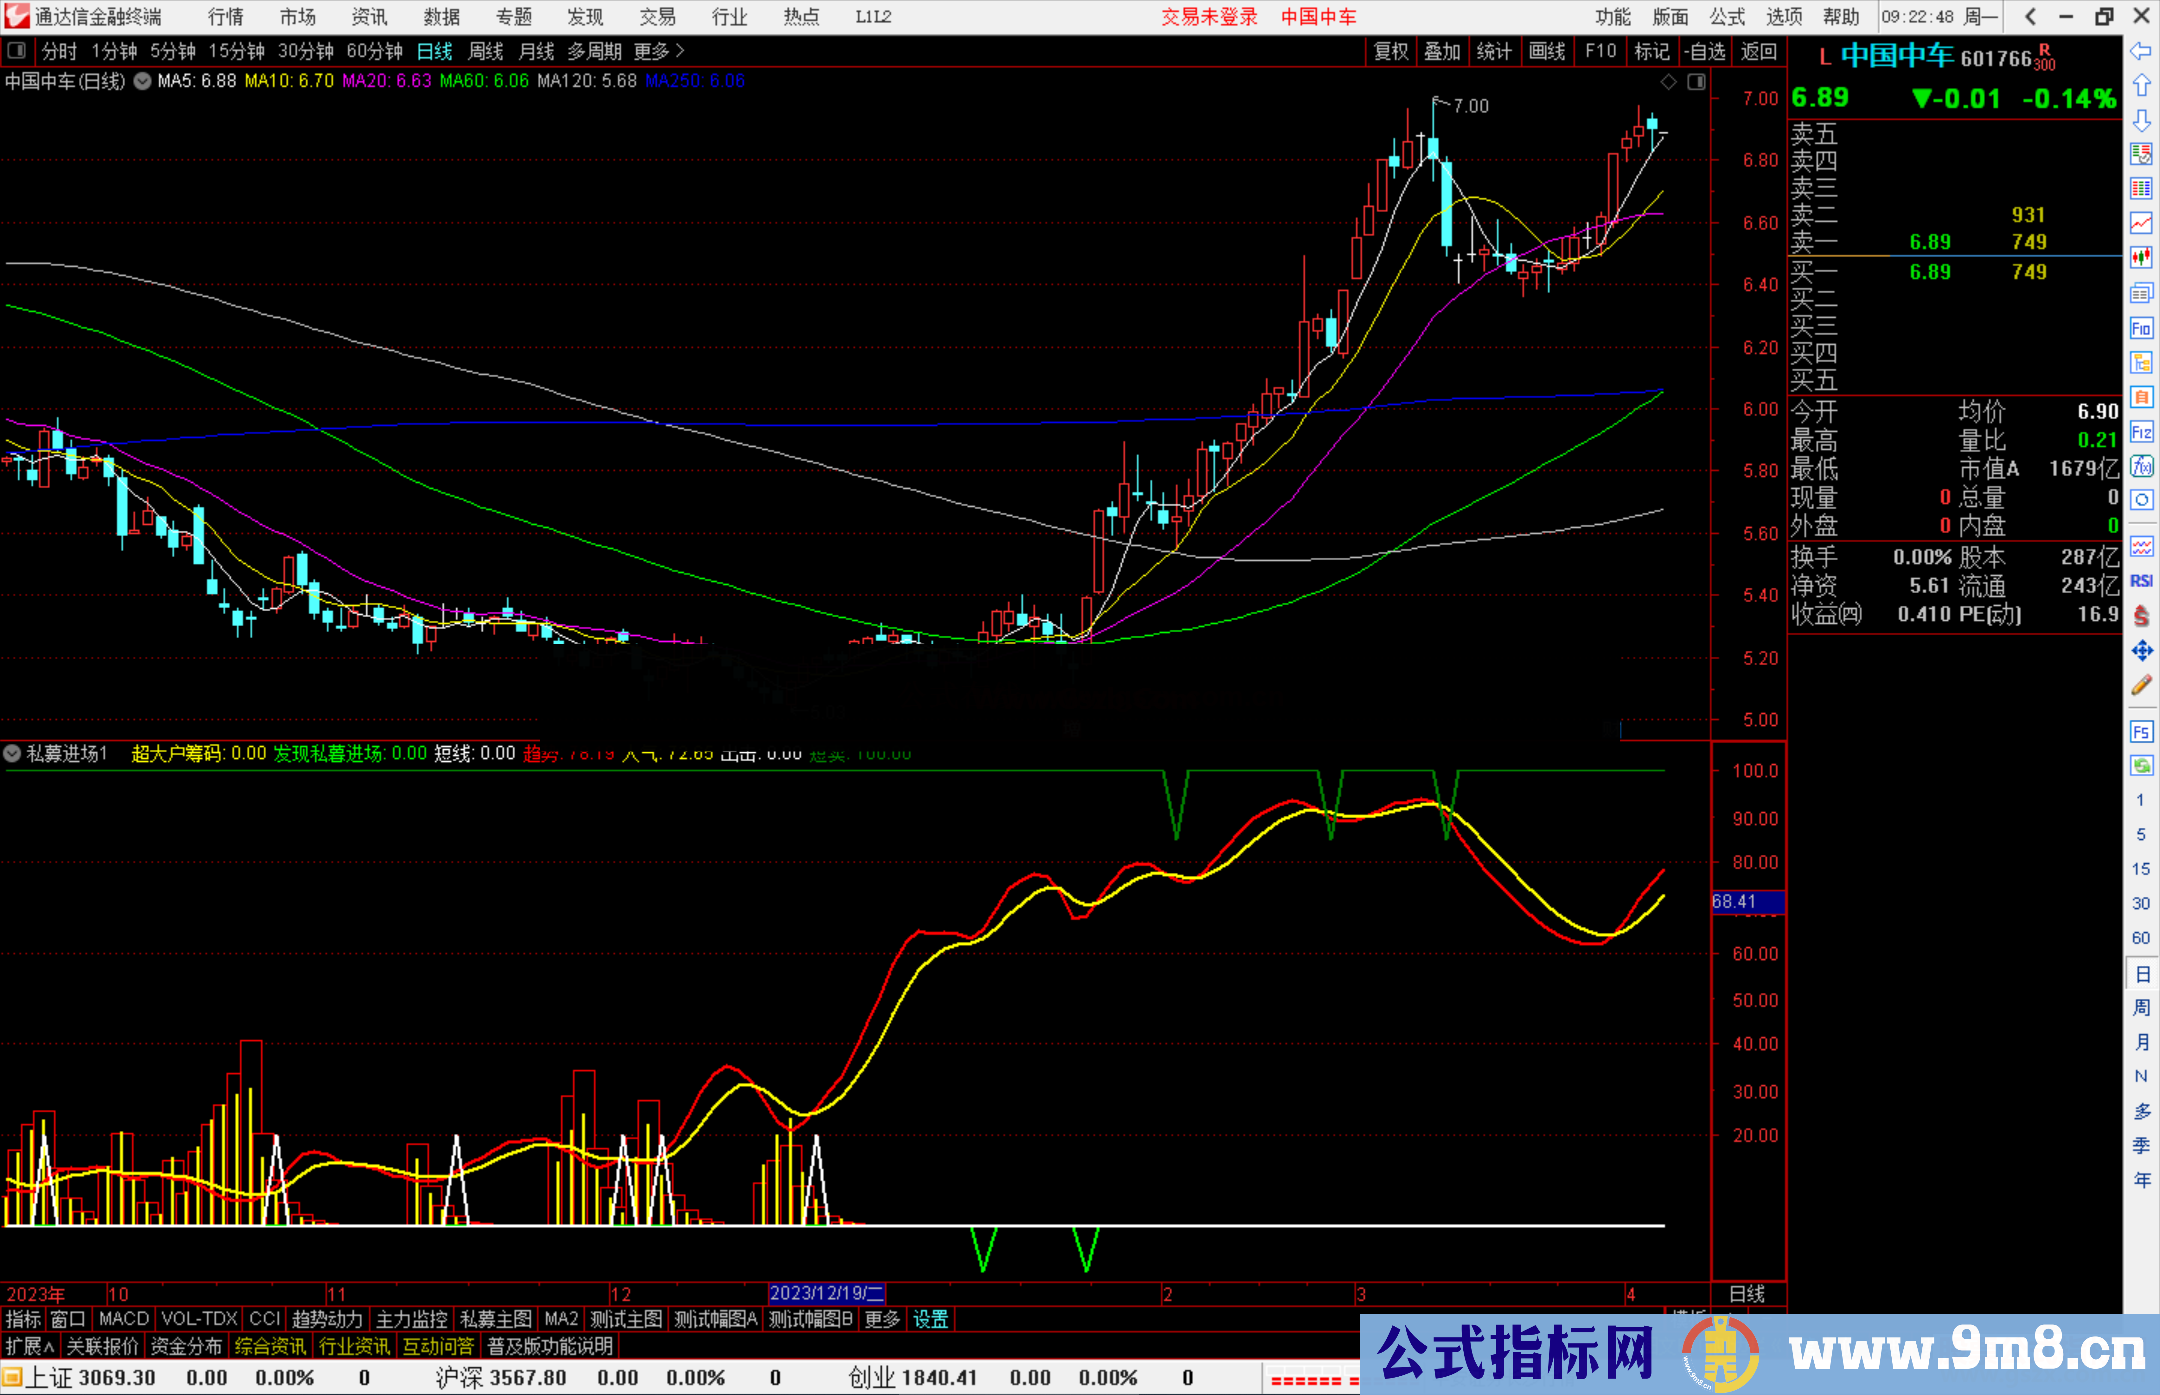Viewport: 2160px width, 1395px height.
Task: Select the MACD indicator tab
Action: point(123,1319)
